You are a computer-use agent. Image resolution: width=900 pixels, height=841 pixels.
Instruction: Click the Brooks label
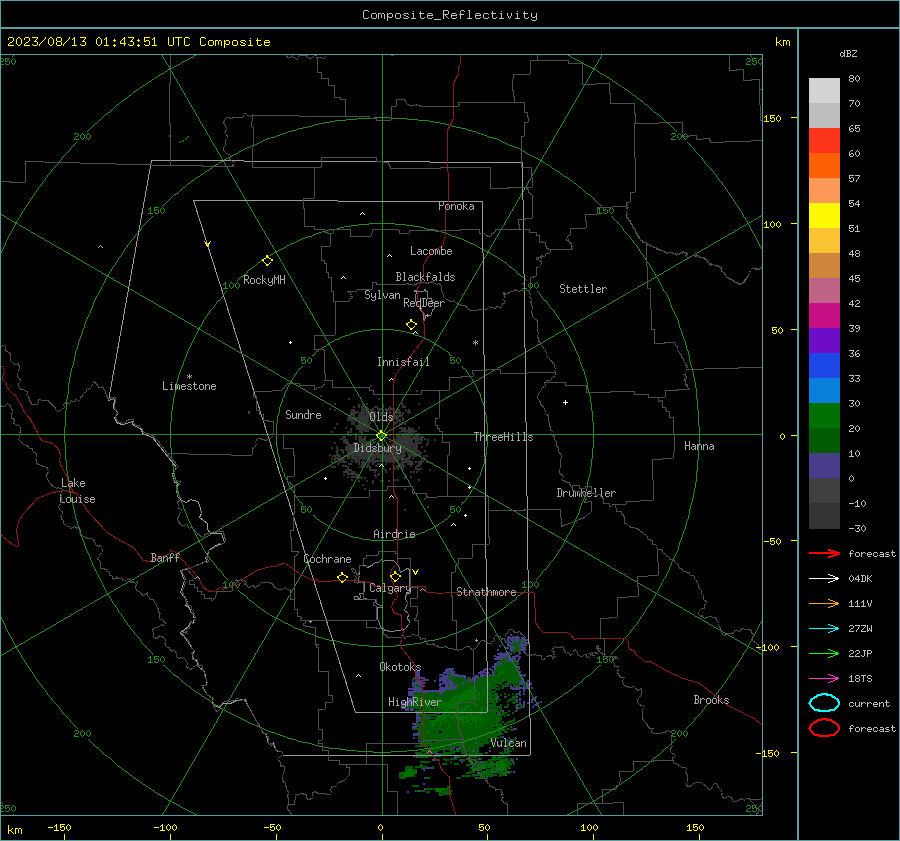[711, 700]
